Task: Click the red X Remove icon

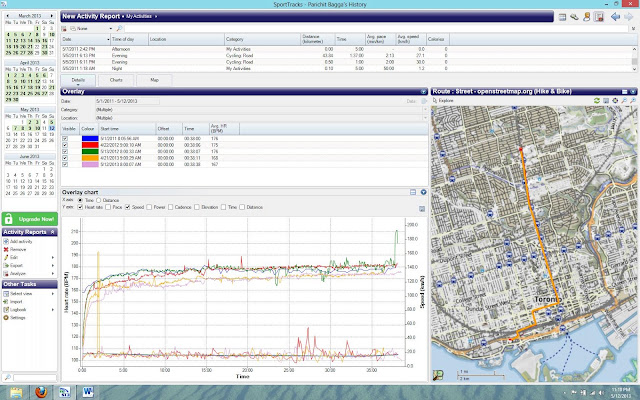Action: pyautogui.click(x=6, y=249)
